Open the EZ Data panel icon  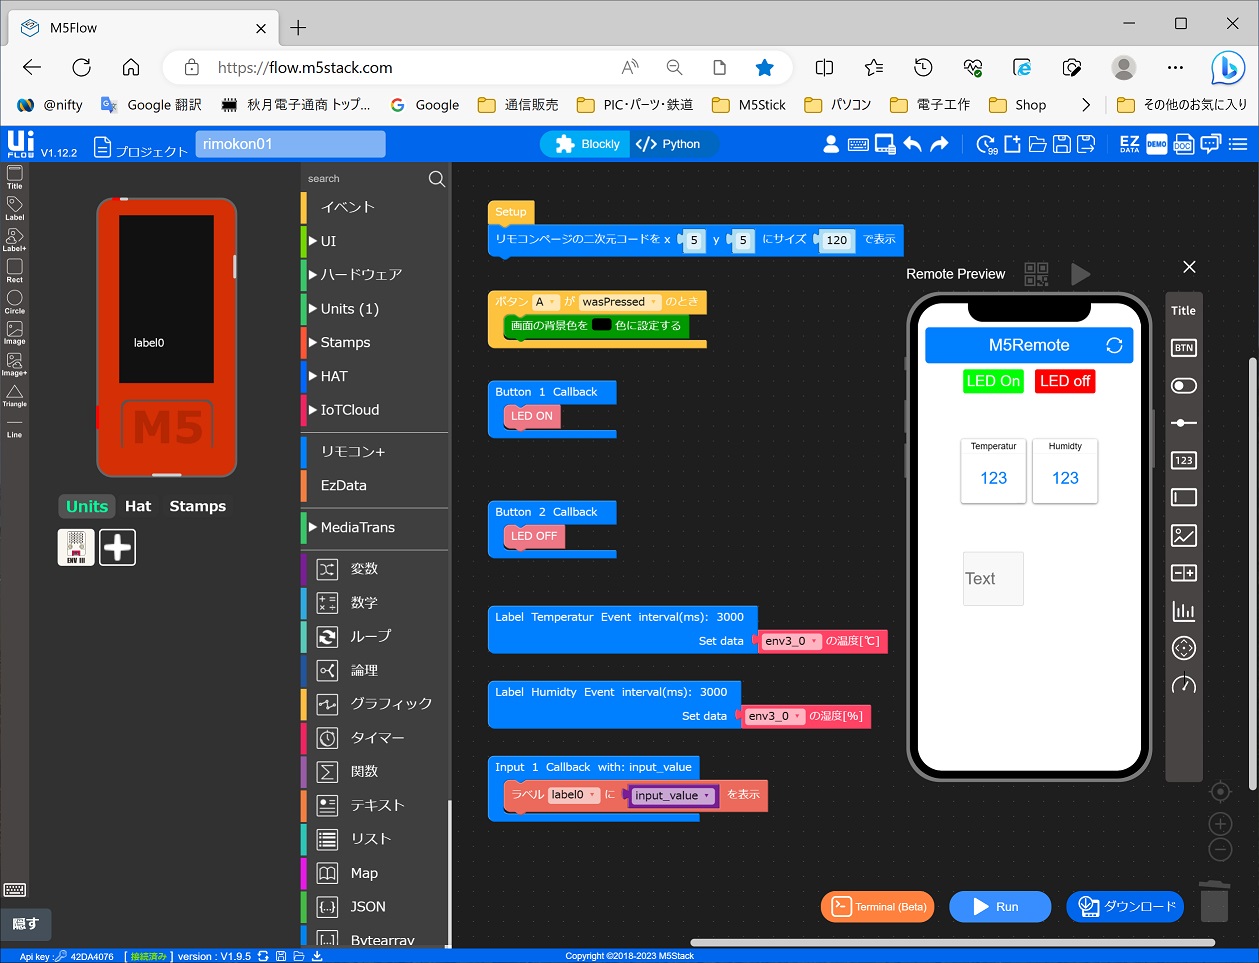click(x=1129, y=144)
